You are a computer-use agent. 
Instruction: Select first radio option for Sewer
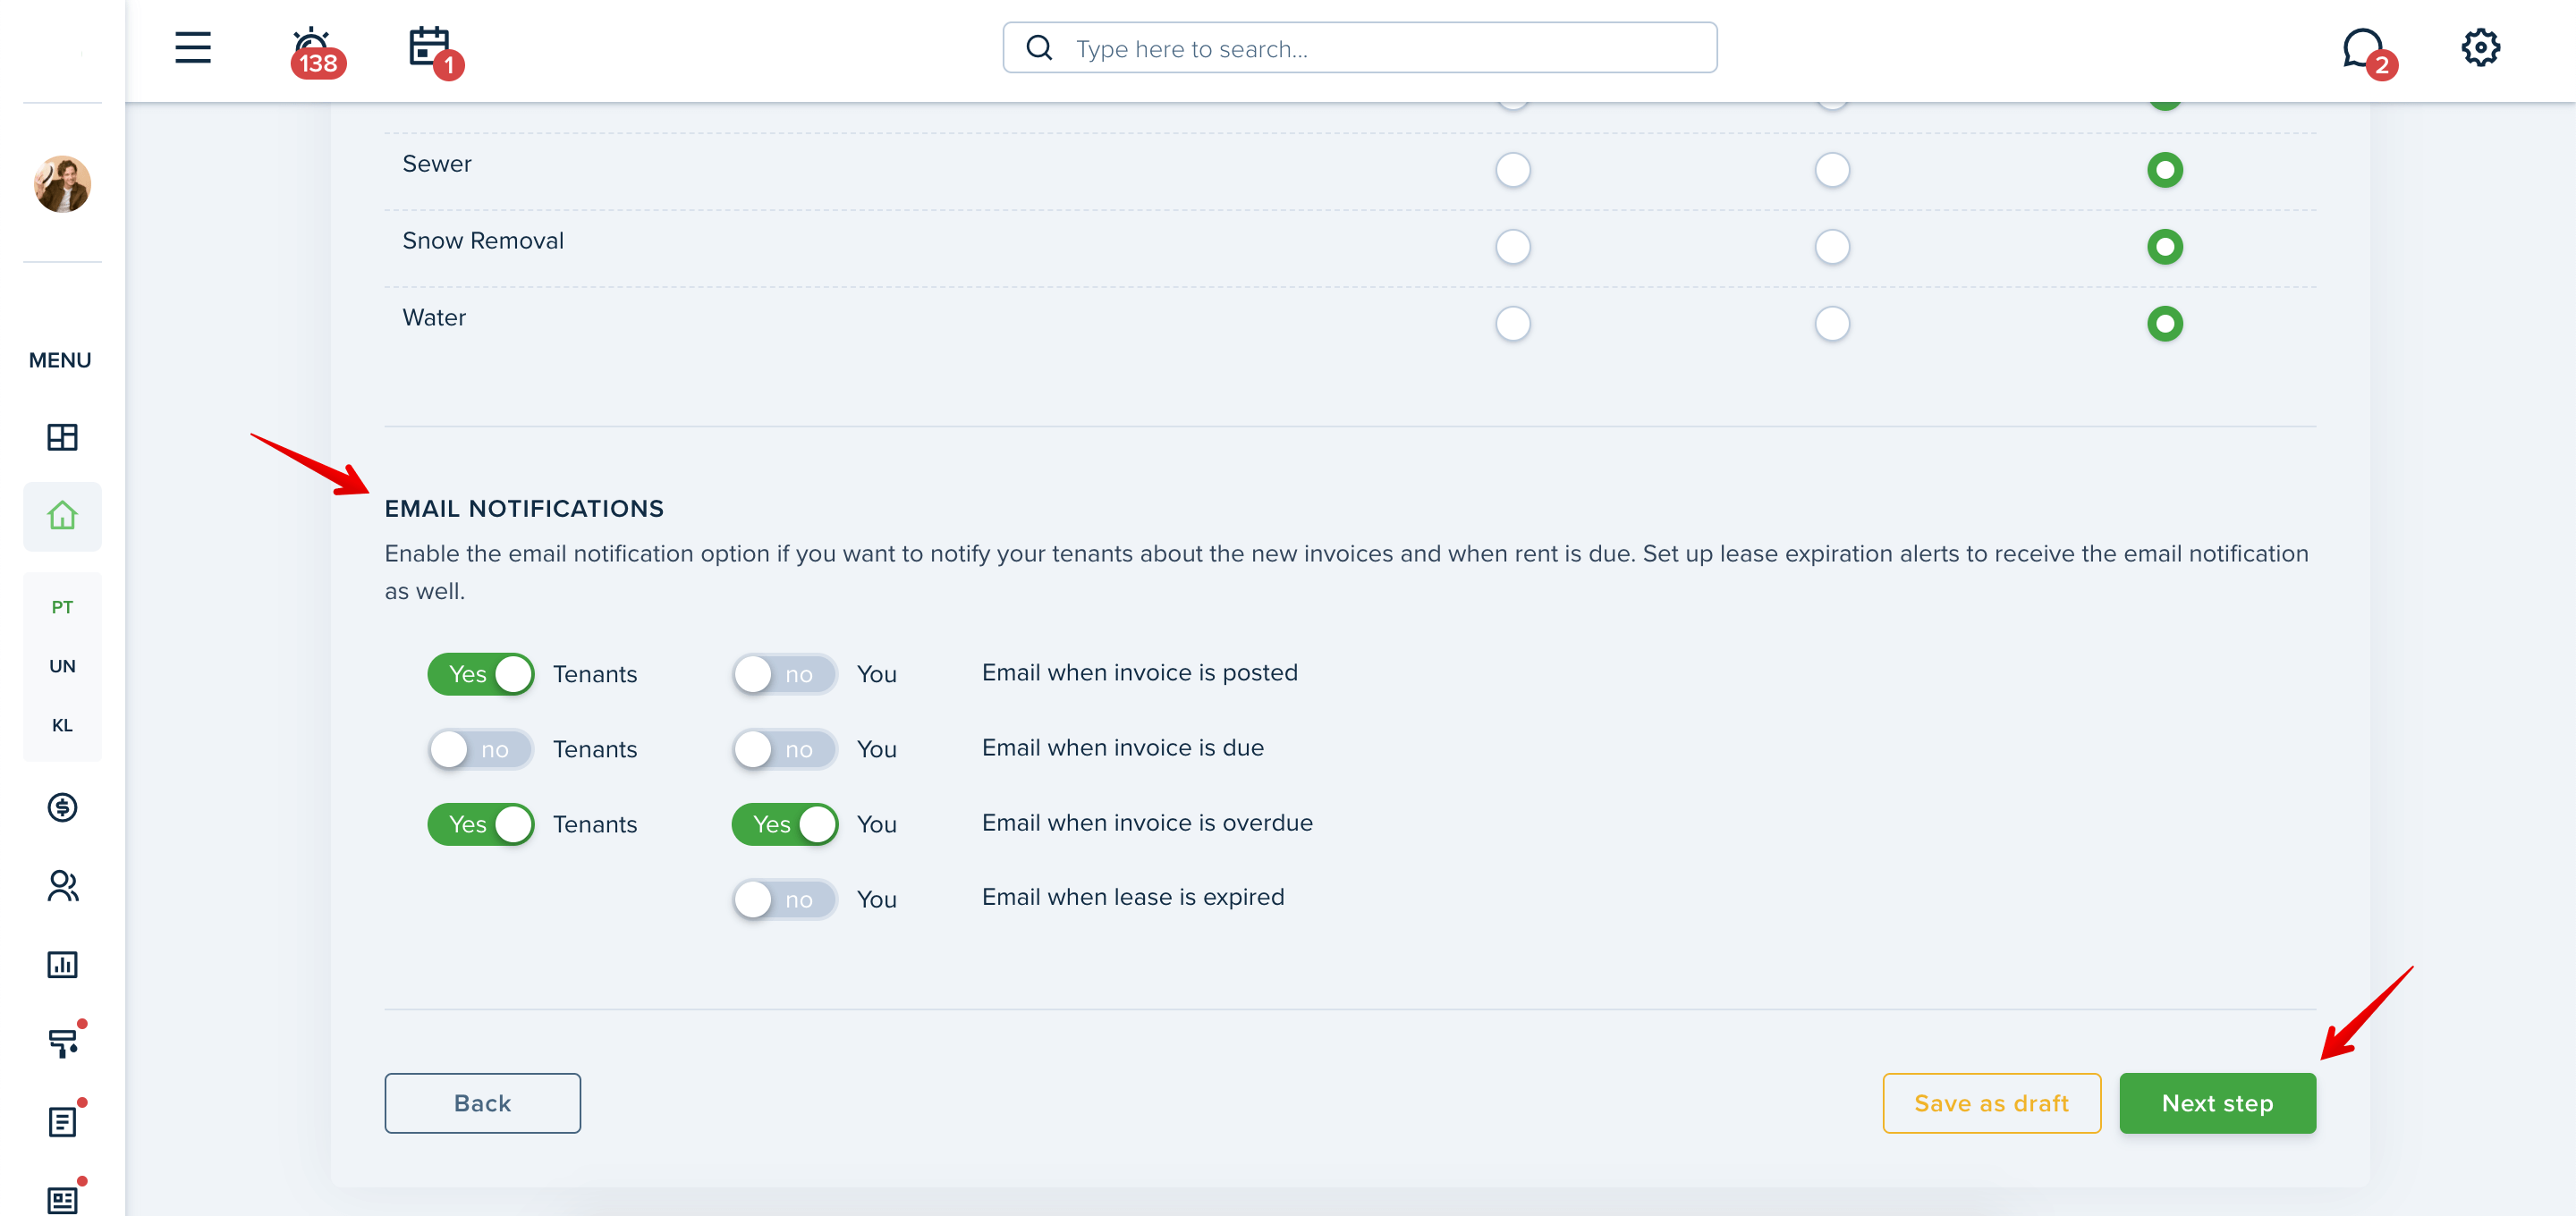click(x=1512, y=170)
